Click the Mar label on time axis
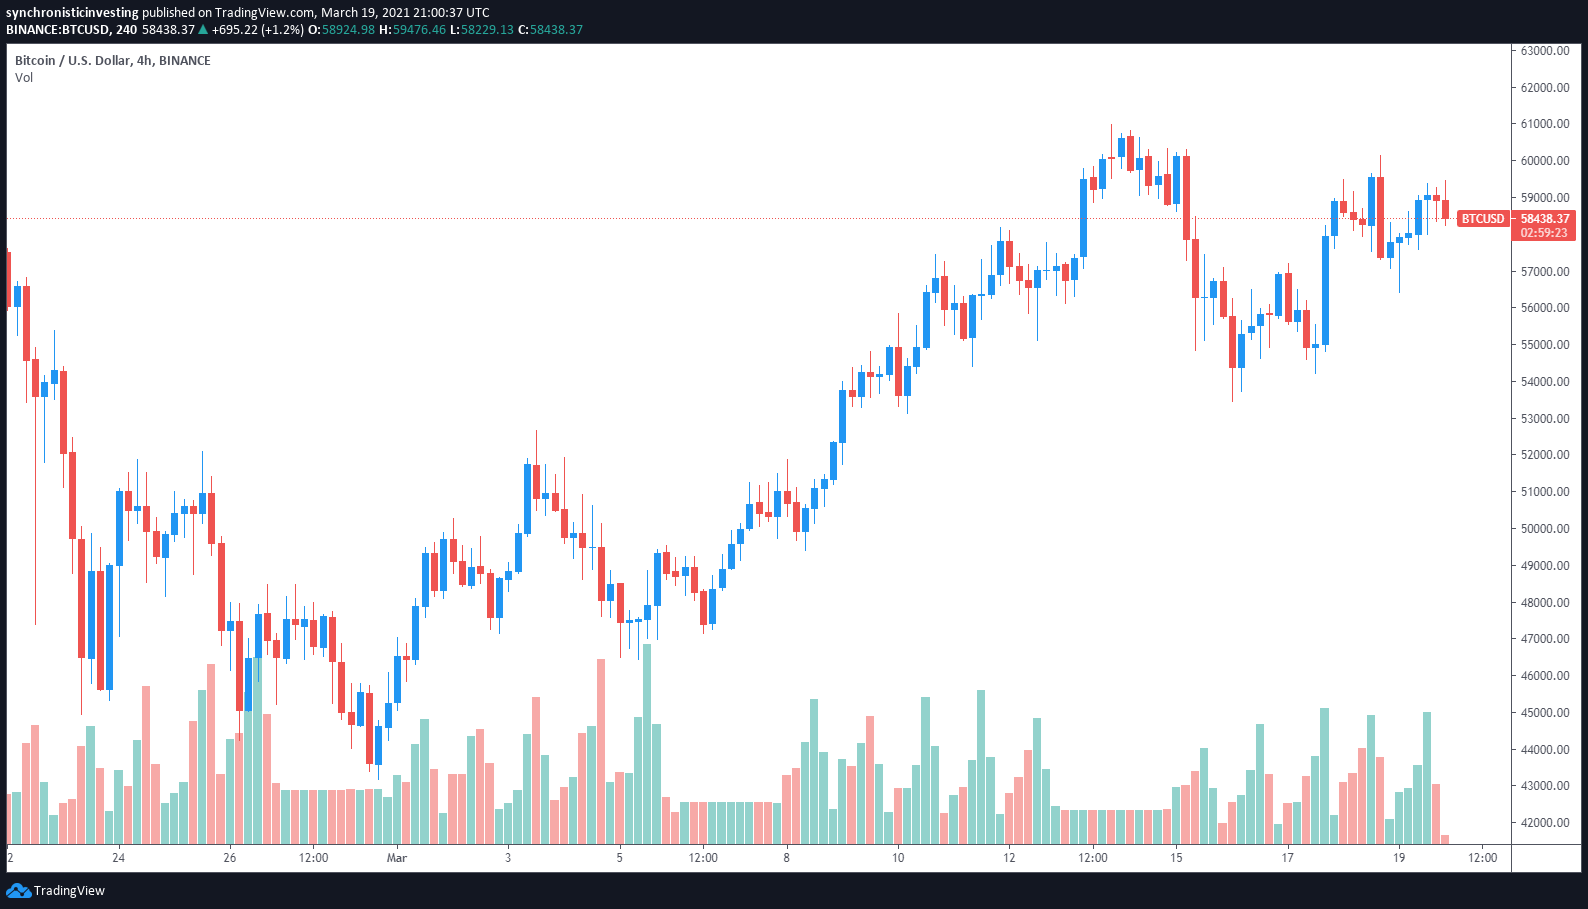The height and width of the screenshot is (909, 1588). 397,857
